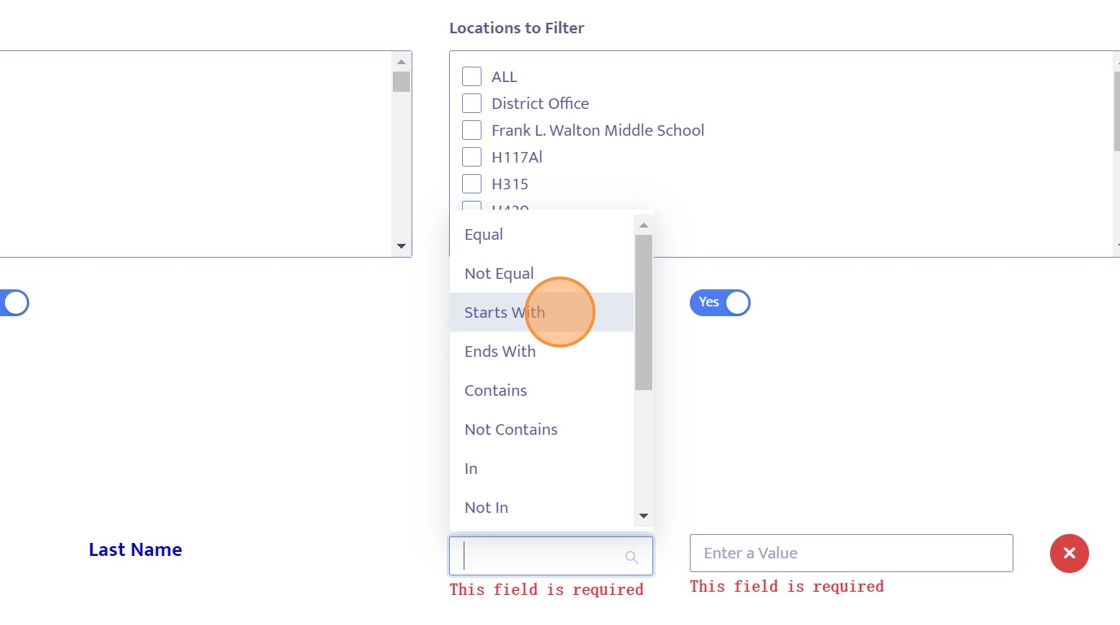Click the left listbox scroll down arrow
The height and width of the screenshot is (625, 1120).
pyautogui.click(x=401, y=246)
